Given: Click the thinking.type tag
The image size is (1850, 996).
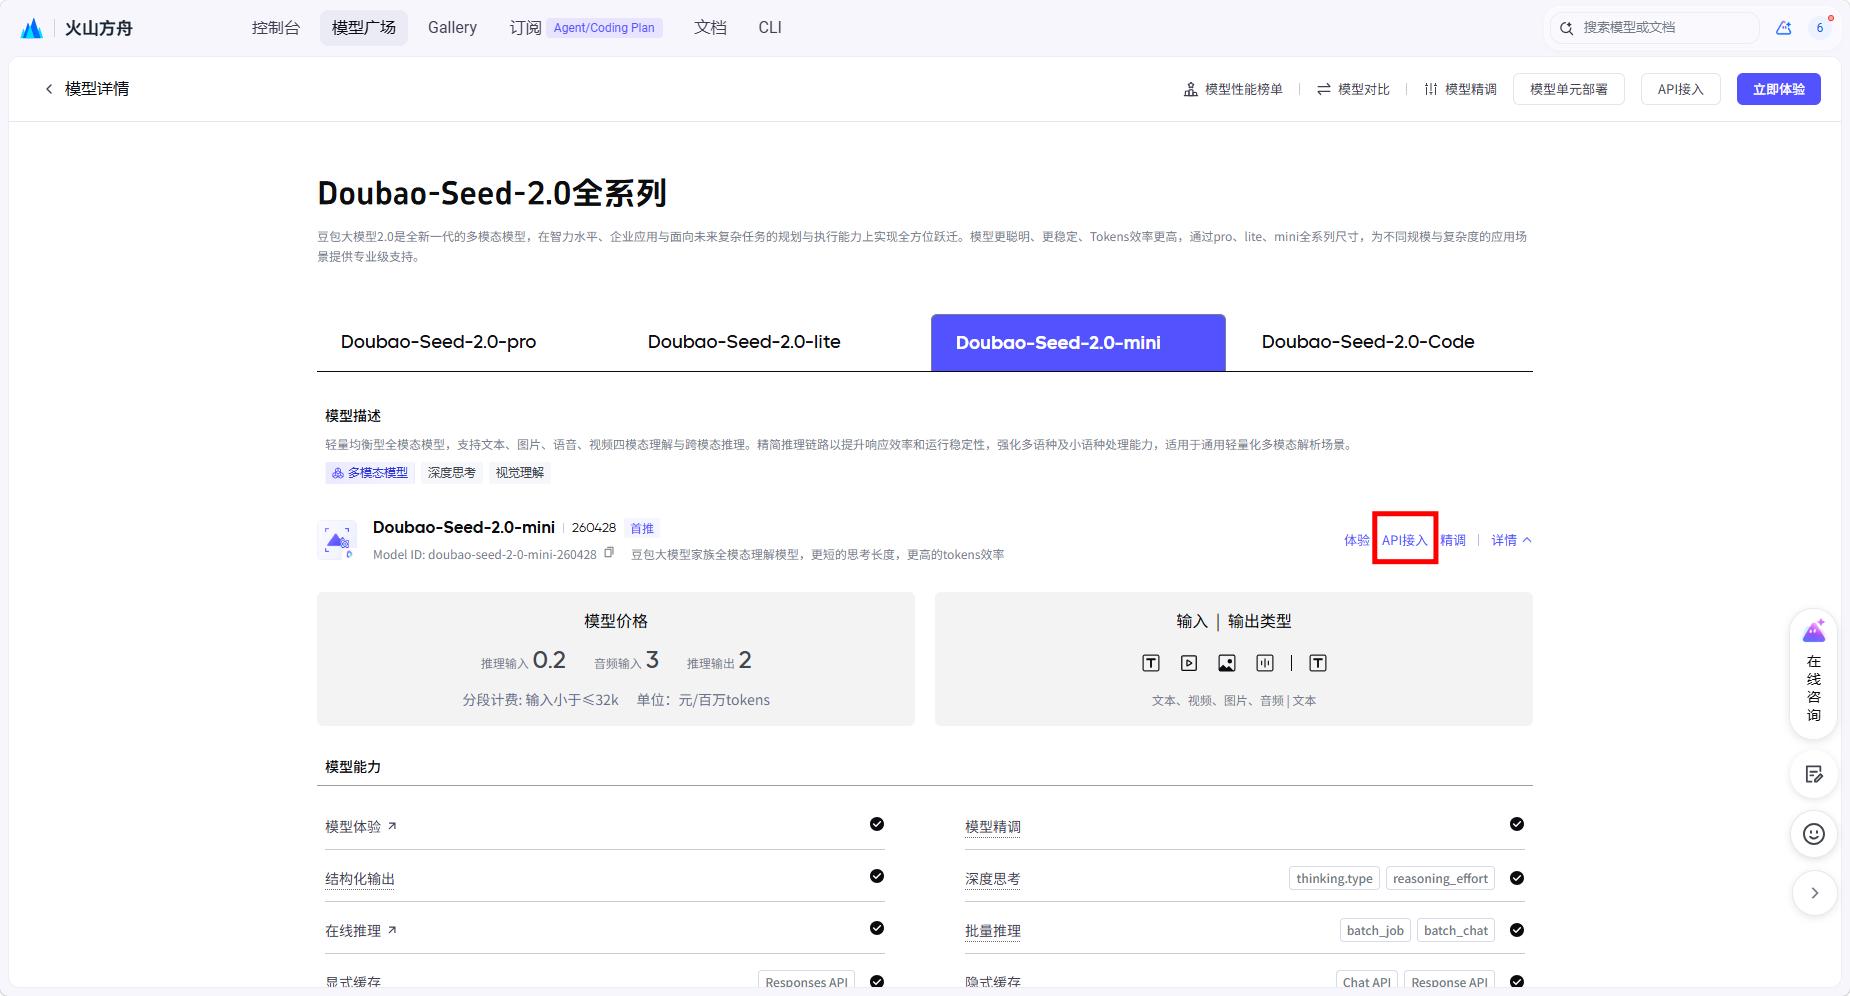Looking at the screenshot, I should click(1334, 878).
